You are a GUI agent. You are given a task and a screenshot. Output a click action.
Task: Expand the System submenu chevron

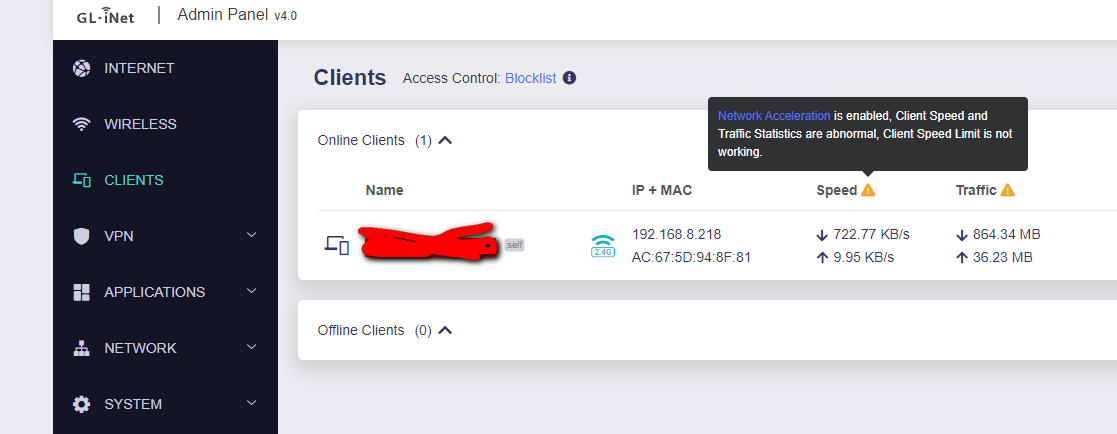pyautogui.click(x=251, y=404)
